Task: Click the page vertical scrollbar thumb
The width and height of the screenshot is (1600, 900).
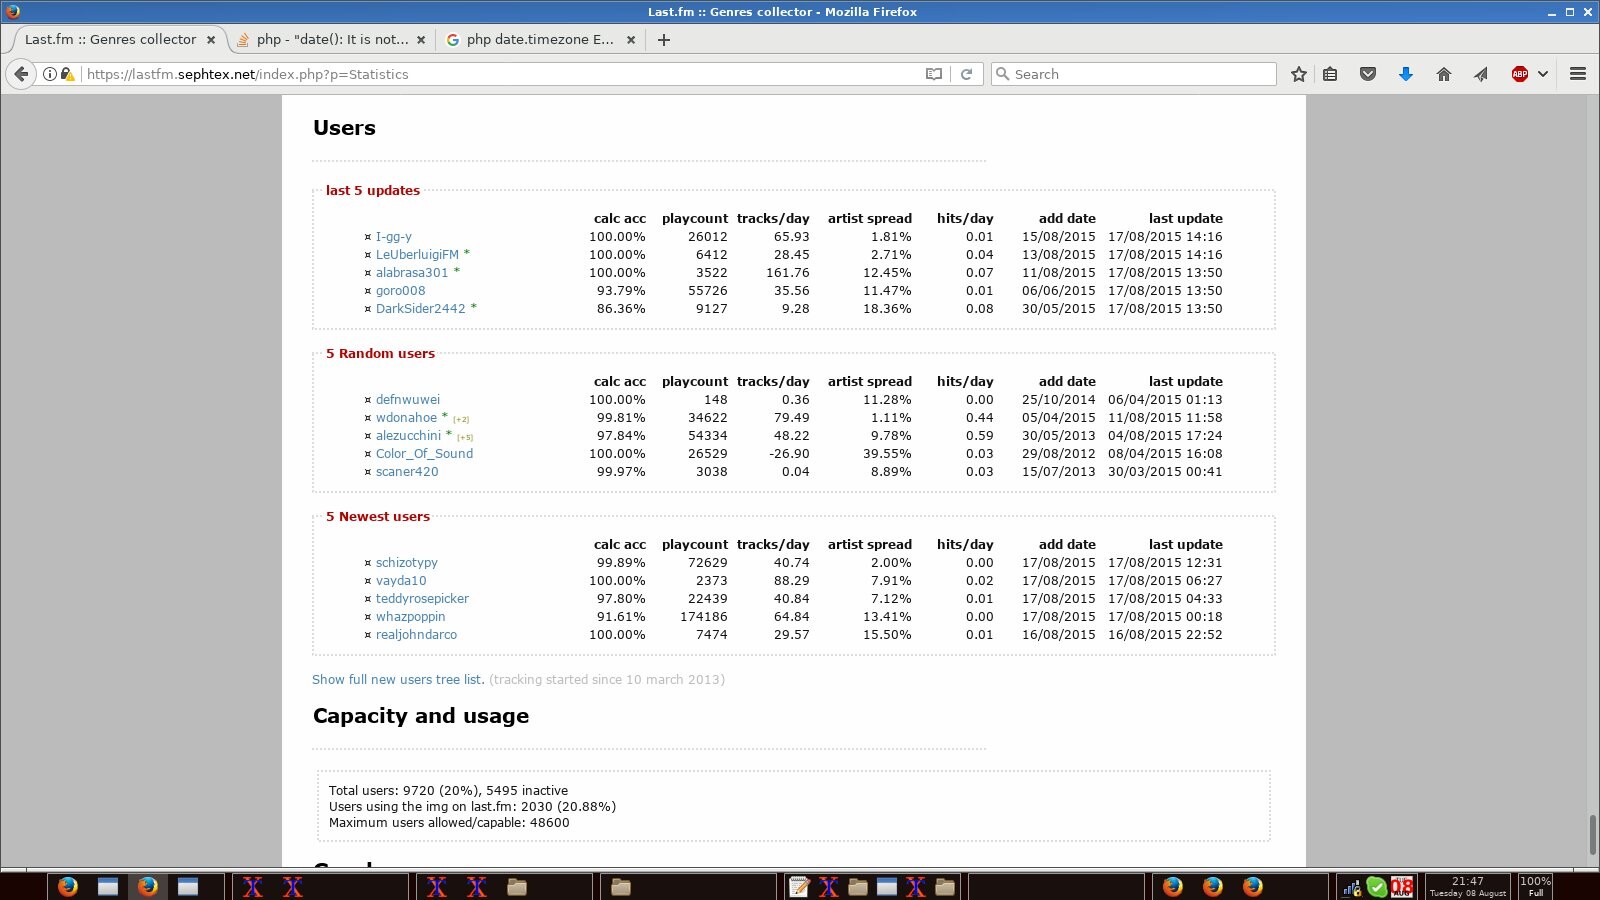Action: [x=1592, y=834]
